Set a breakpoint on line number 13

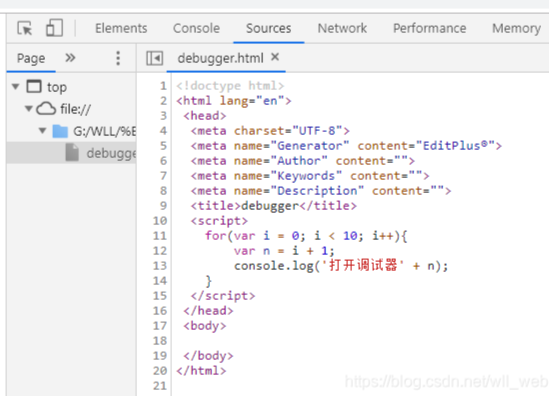(x=160, y=266)
